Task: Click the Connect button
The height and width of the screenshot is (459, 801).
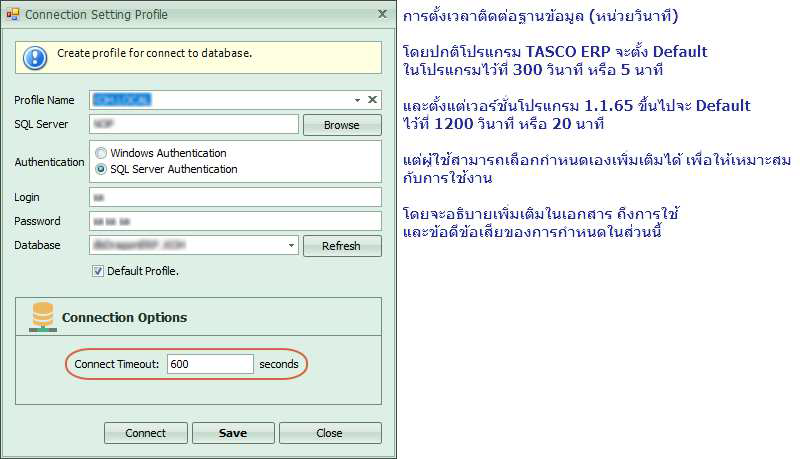Action: (x=146, y=433)
